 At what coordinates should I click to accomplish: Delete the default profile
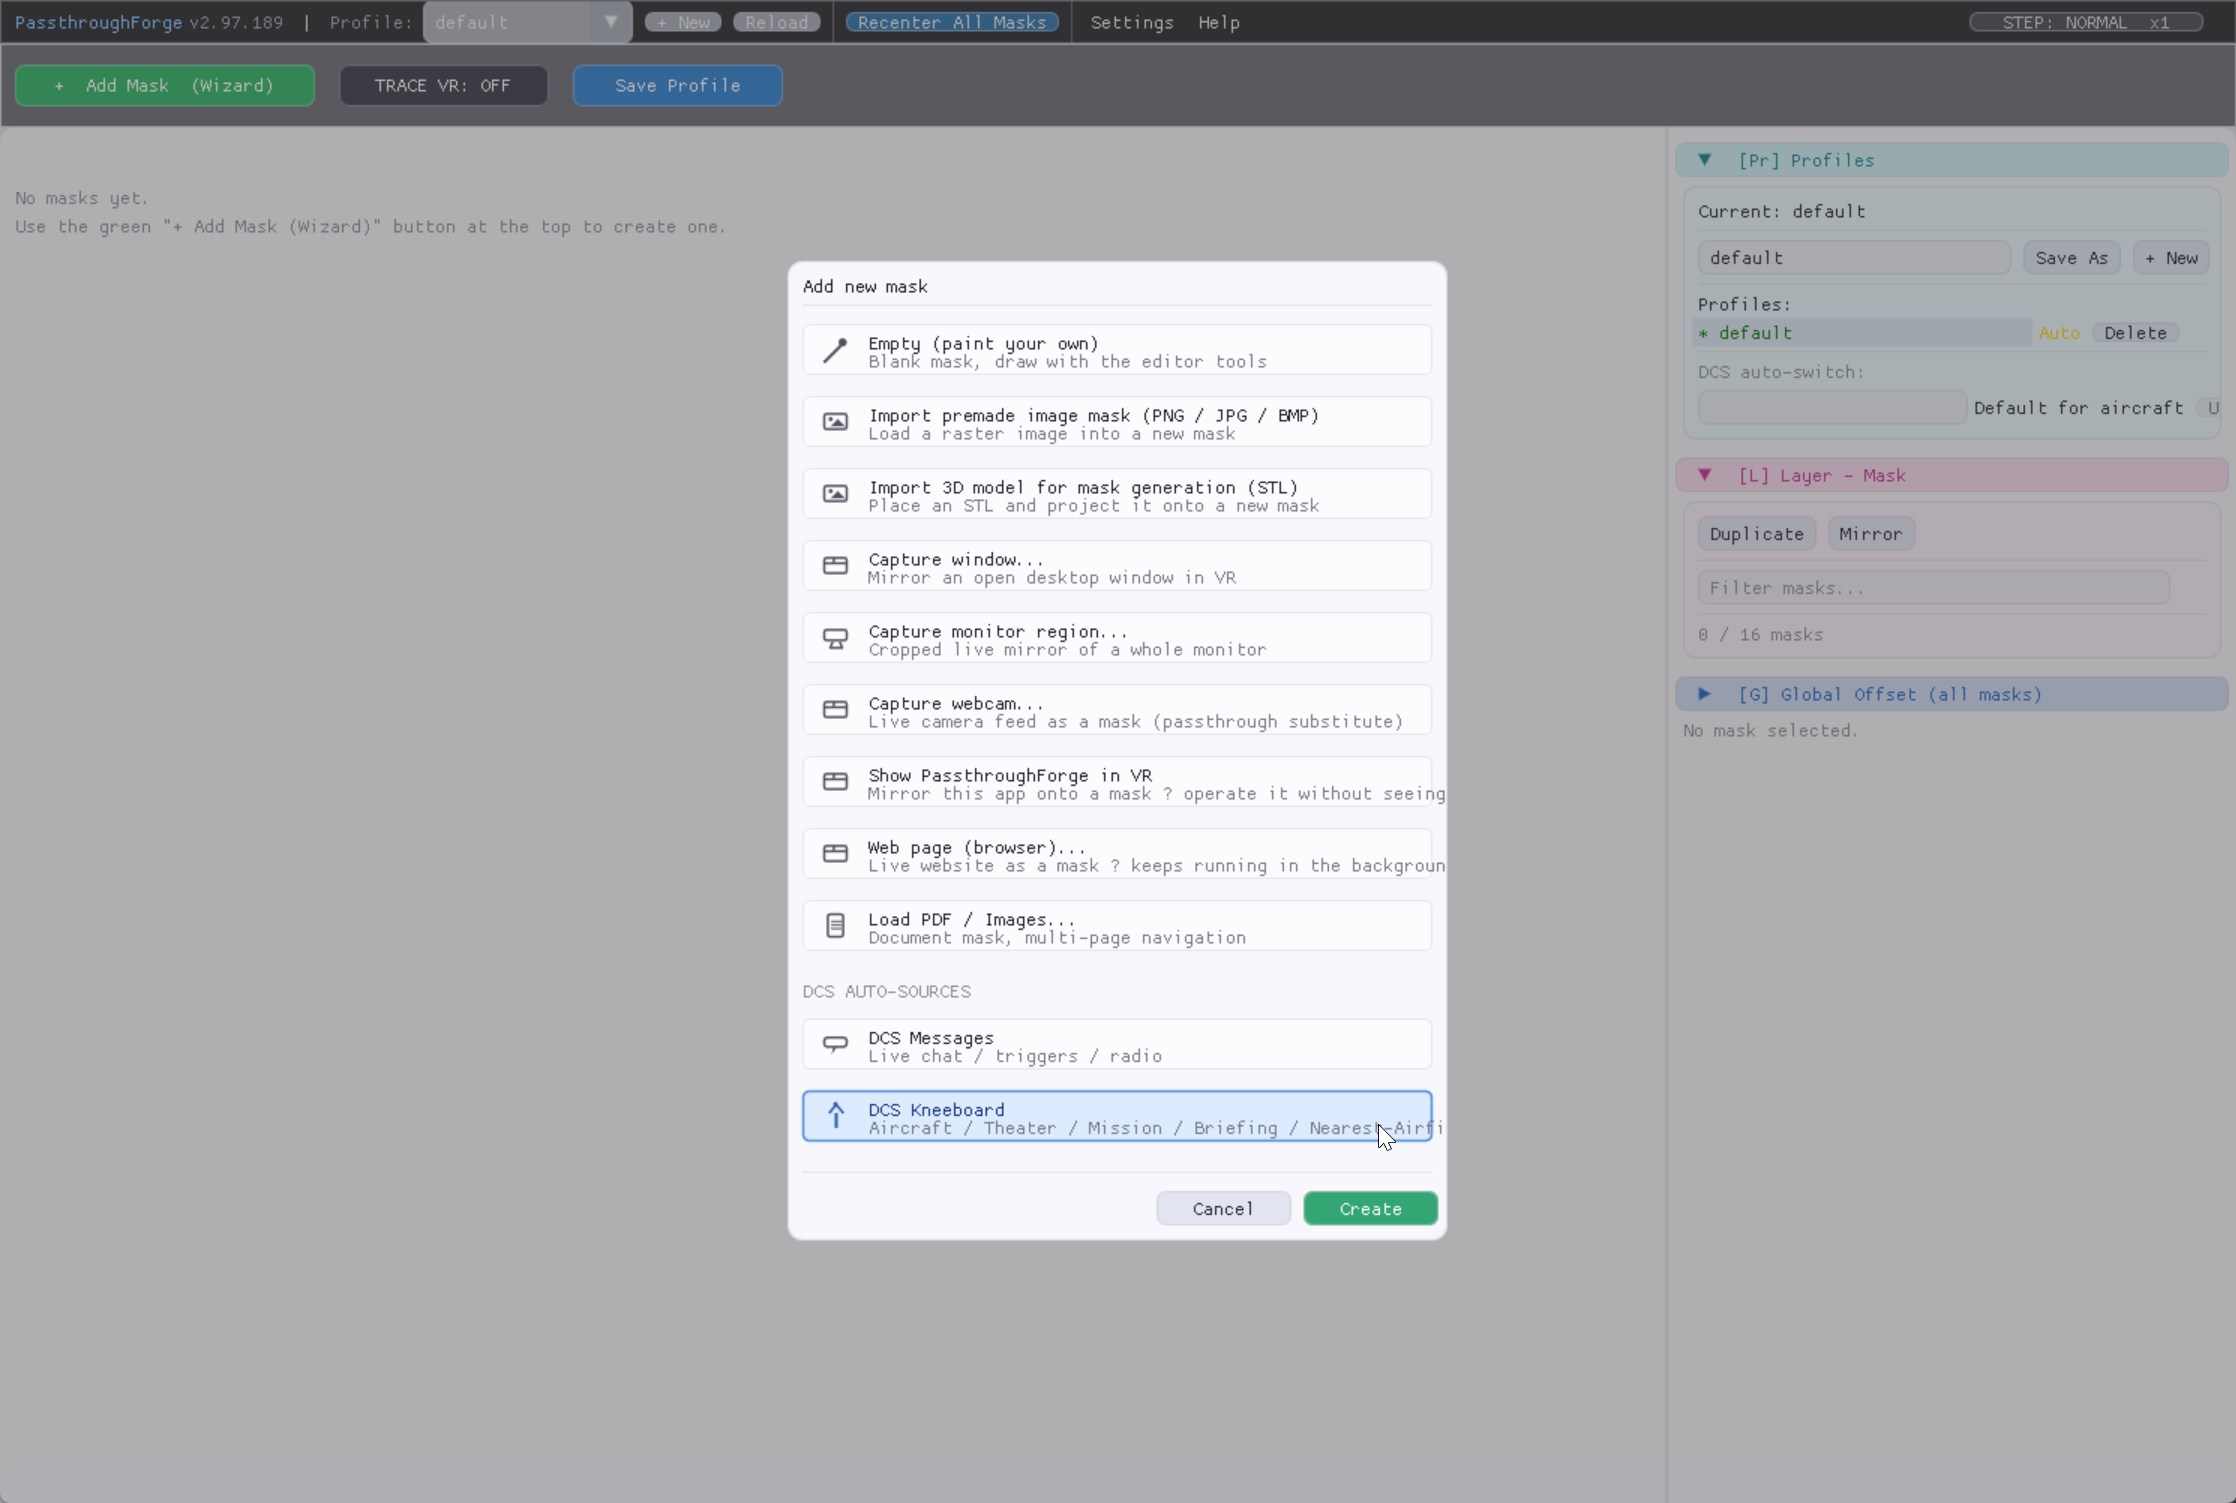(x=2135, y=333)
